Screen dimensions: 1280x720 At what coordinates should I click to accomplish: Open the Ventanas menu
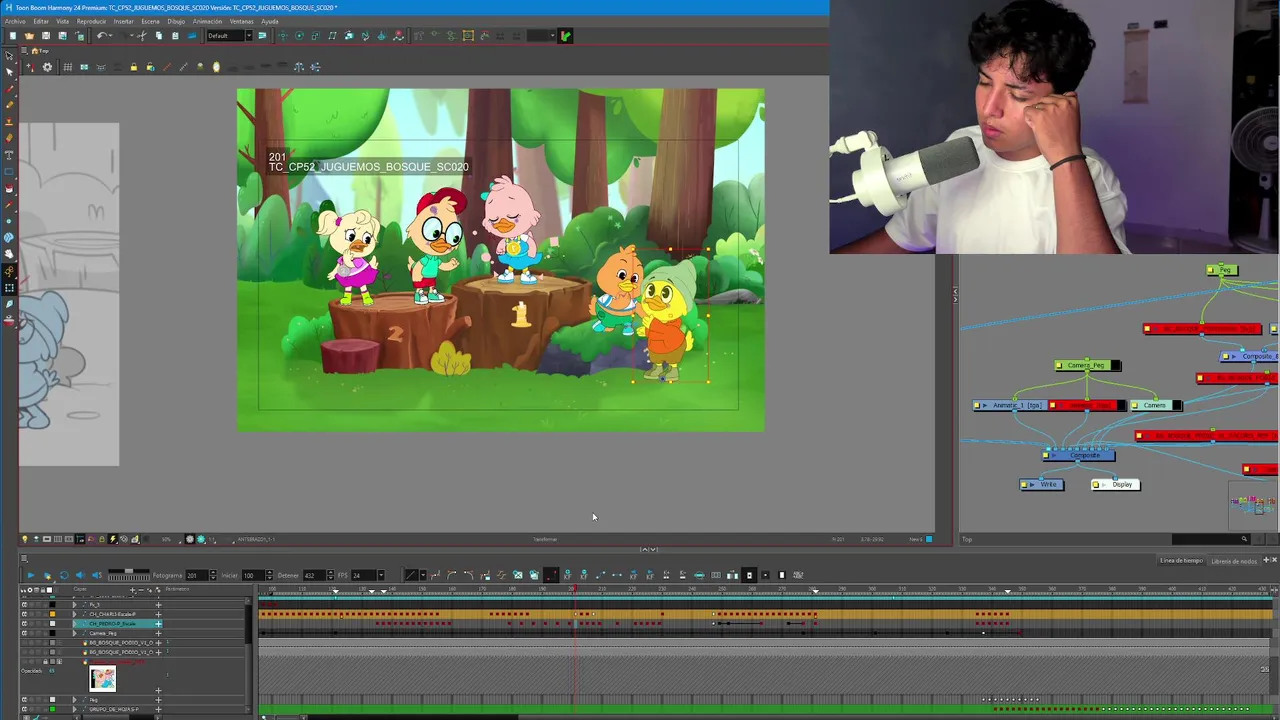click(241, 21)
